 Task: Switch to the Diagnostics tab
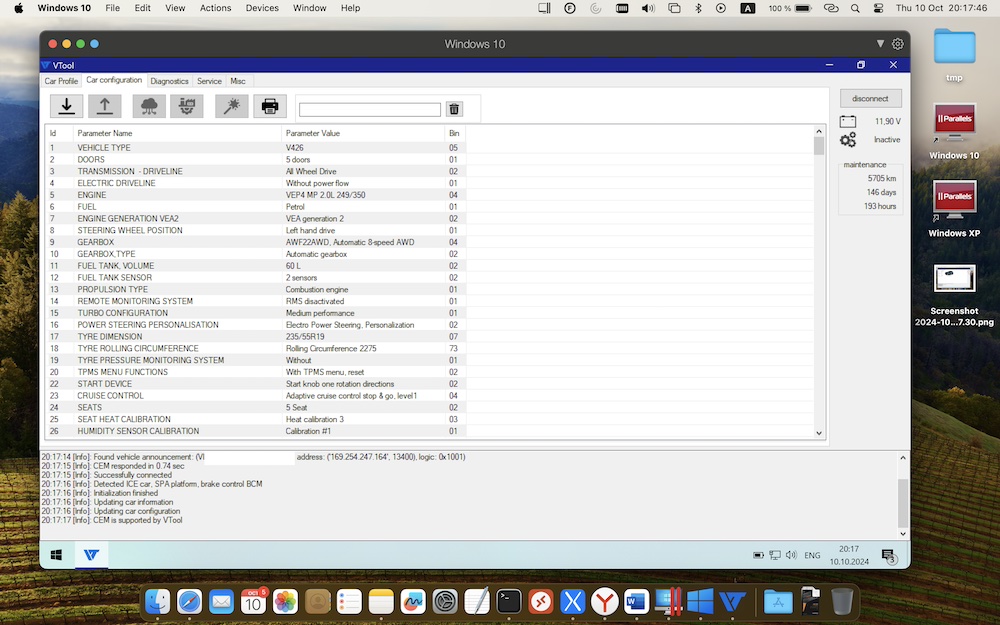coord(169,81)
